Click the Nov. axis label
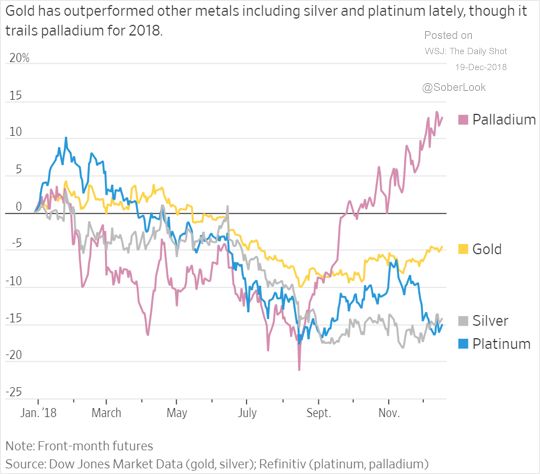This screenshot has width=540, height=474. 389,413
